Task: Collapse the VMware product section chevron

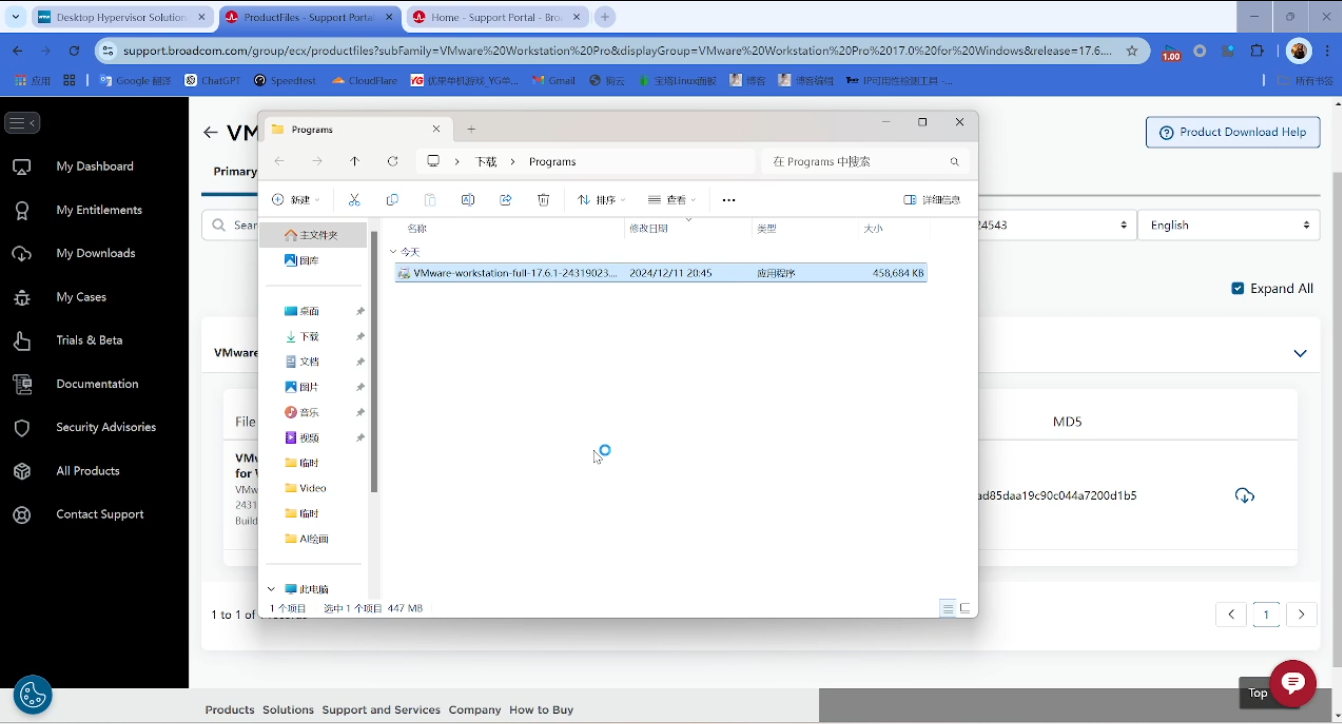Action: click(x=1300, y=353)
